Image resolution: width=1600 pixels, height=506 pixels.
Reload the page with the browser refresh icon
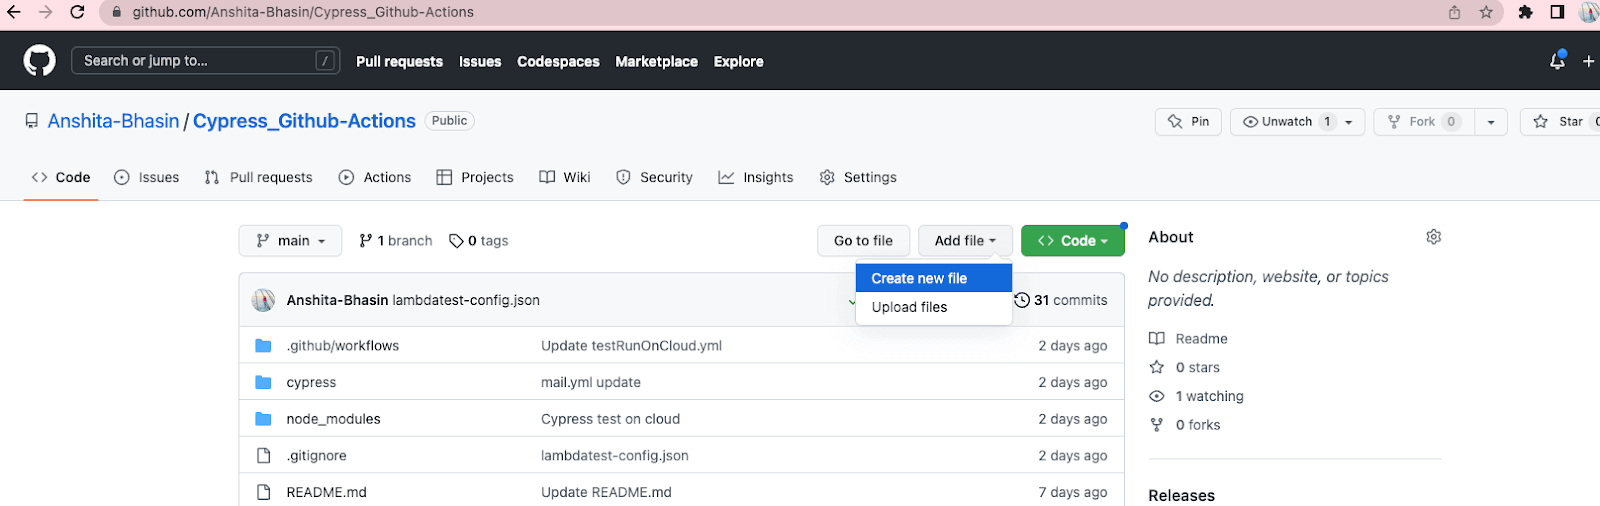(77, 12)
